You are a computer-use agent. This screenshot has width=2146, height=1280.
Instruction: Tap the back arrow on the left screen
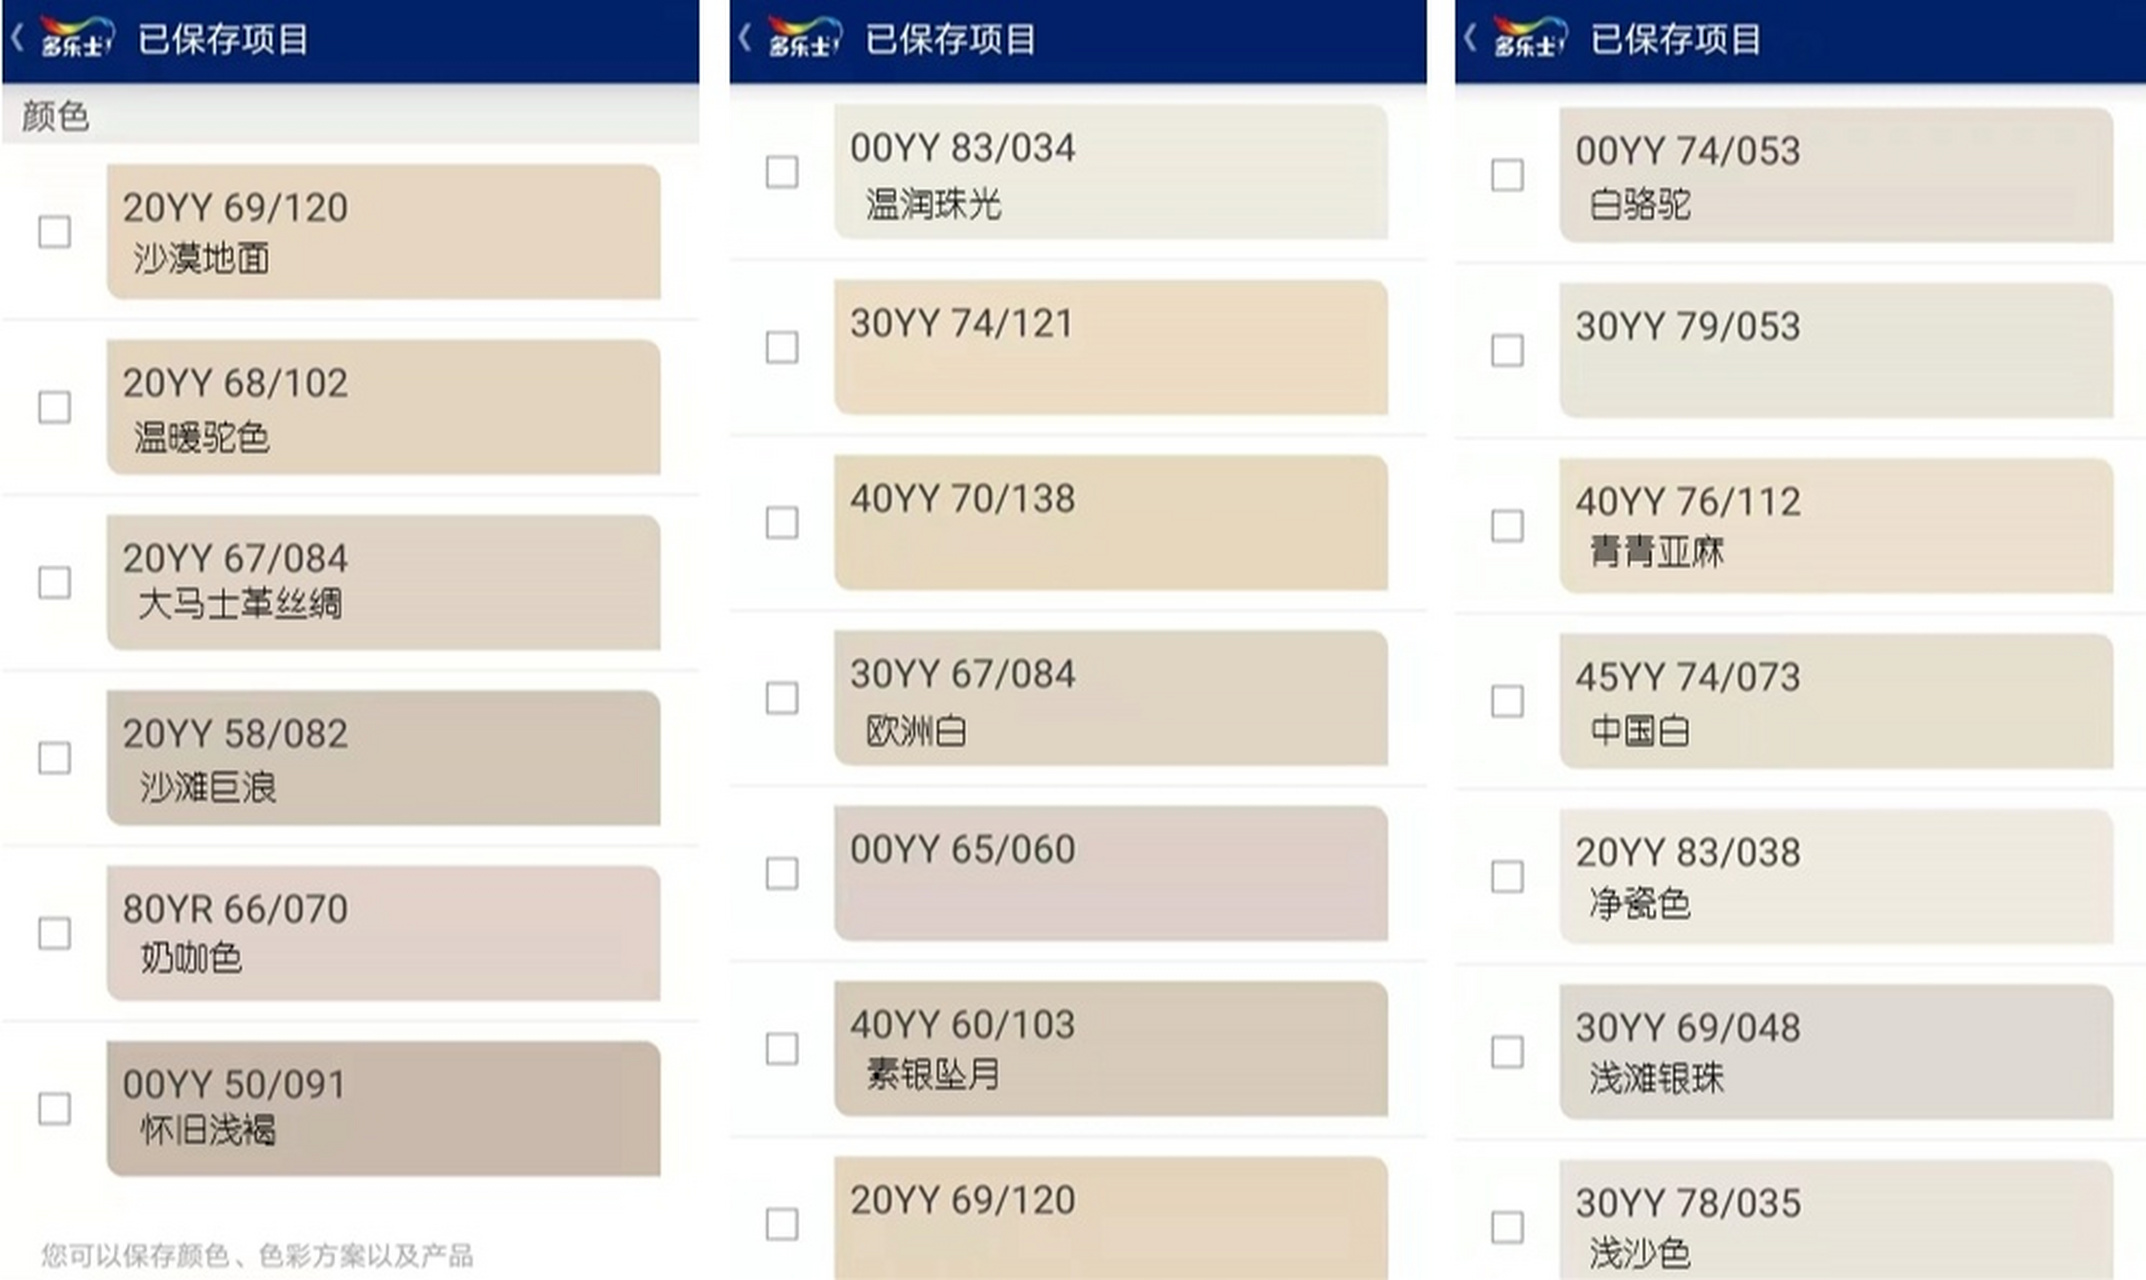coord(17,39)
